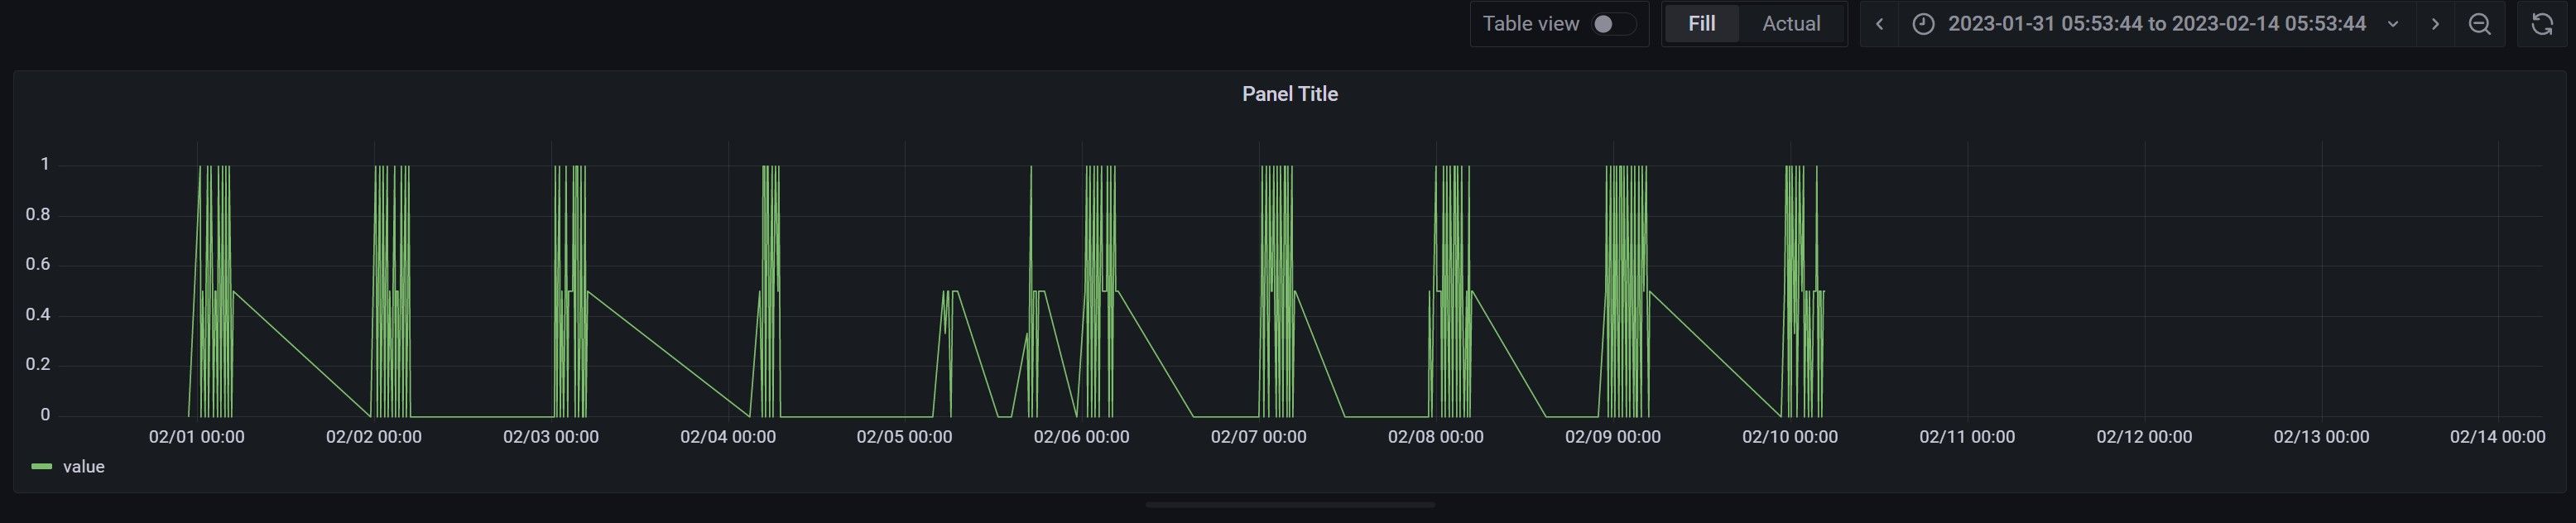
Task: Shift time range forward with right arrow
Action: pos(2435,24)
